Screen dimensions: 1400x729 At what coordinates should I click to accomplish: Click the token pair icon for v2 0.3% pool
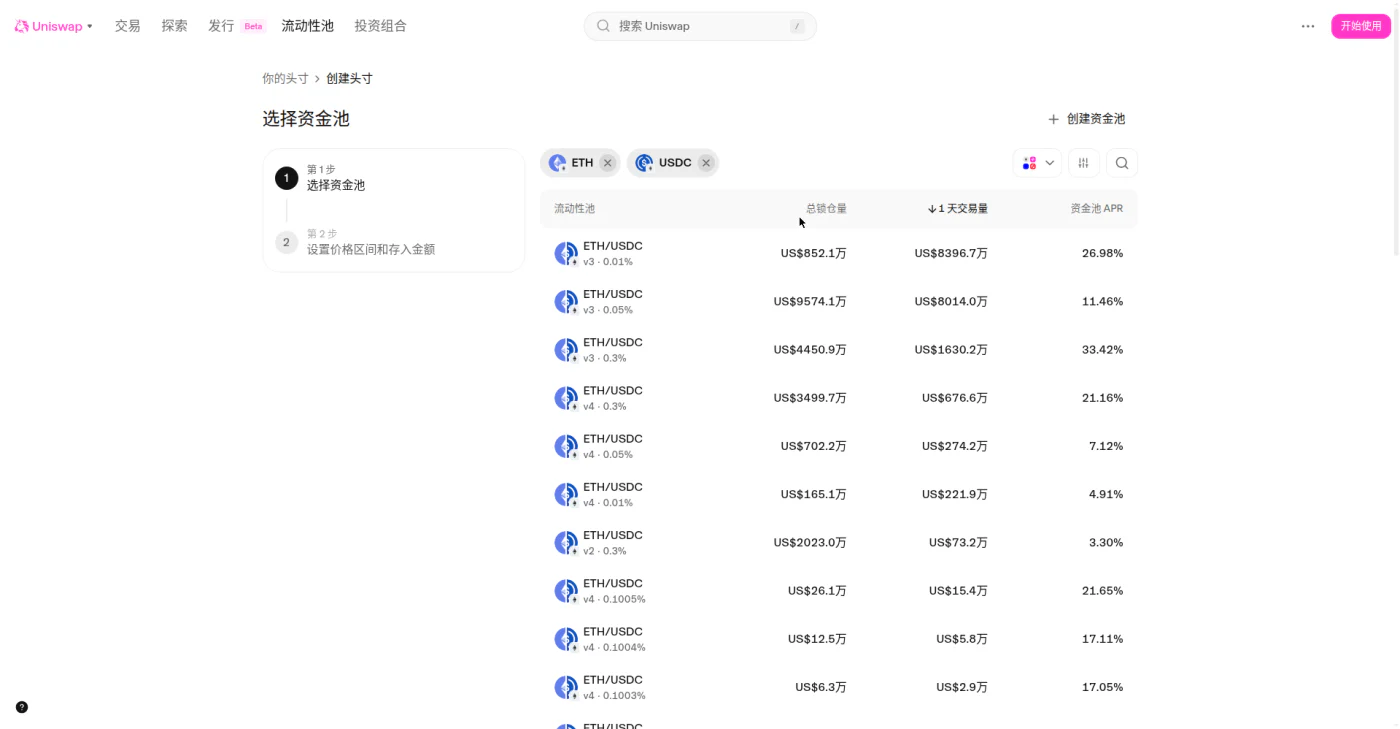pos(566,543)
